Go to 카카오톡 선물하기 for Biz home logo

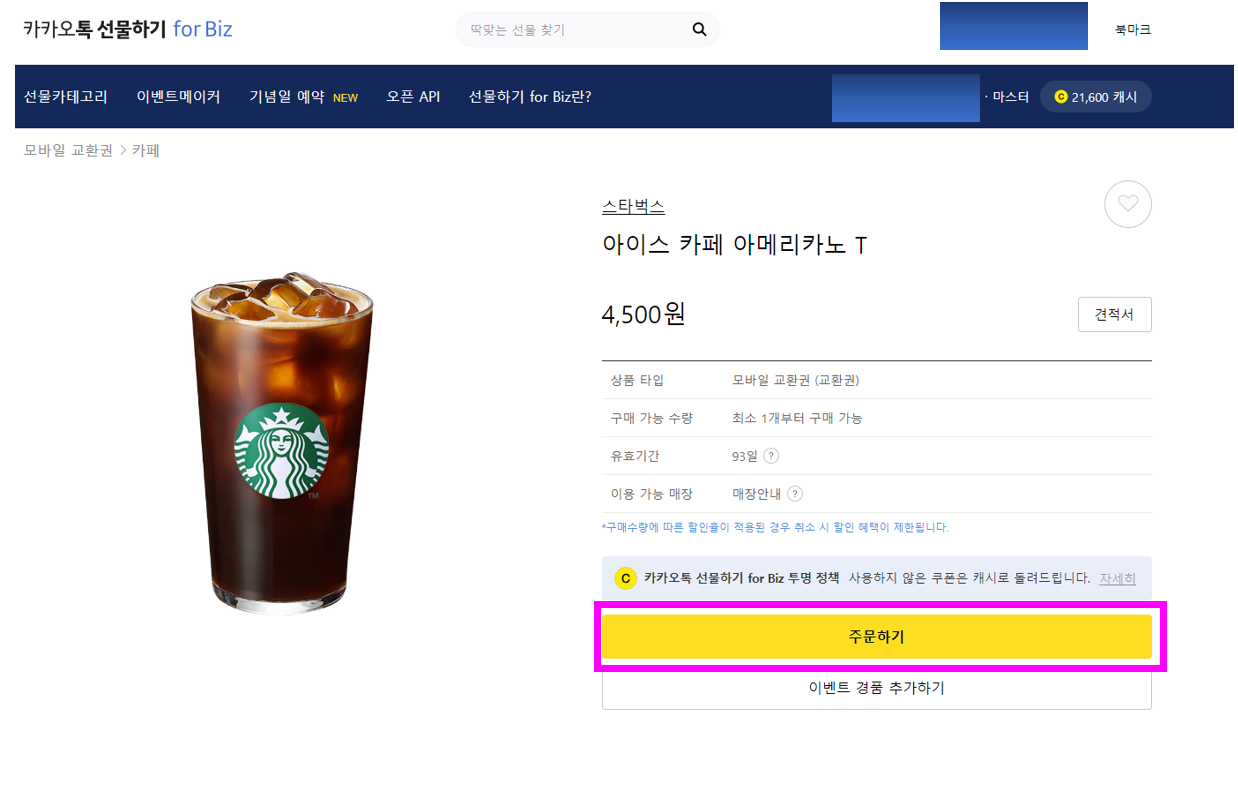(x=128, y=29)
